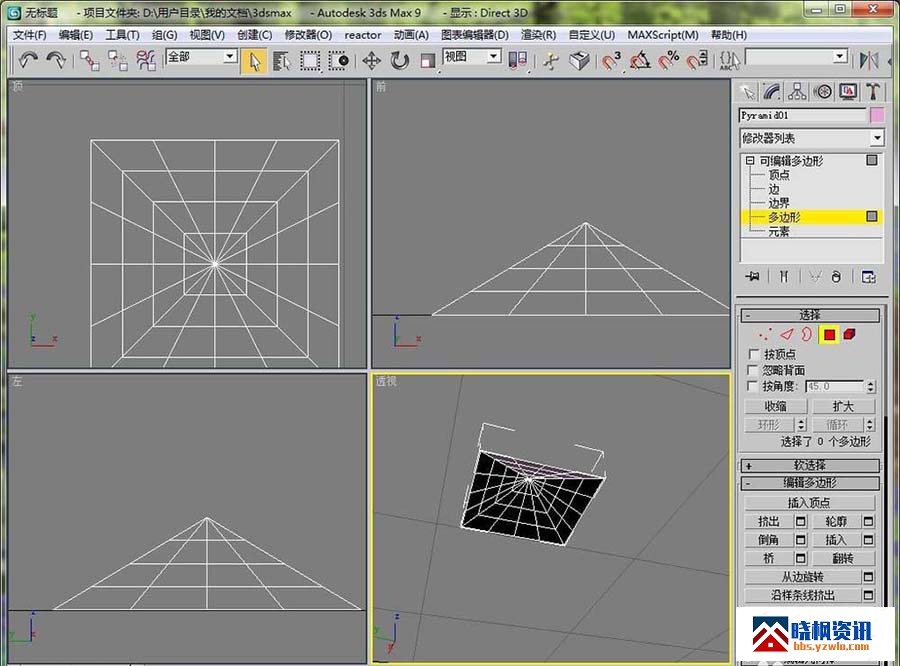Toggle Window/Crossing selection mode

(x=338, y=61)
